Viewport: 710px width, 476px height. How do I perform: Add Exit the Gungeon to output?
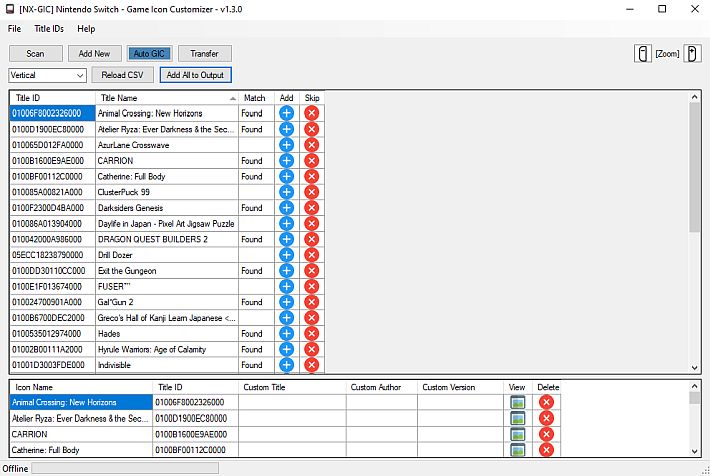(286, 270)
